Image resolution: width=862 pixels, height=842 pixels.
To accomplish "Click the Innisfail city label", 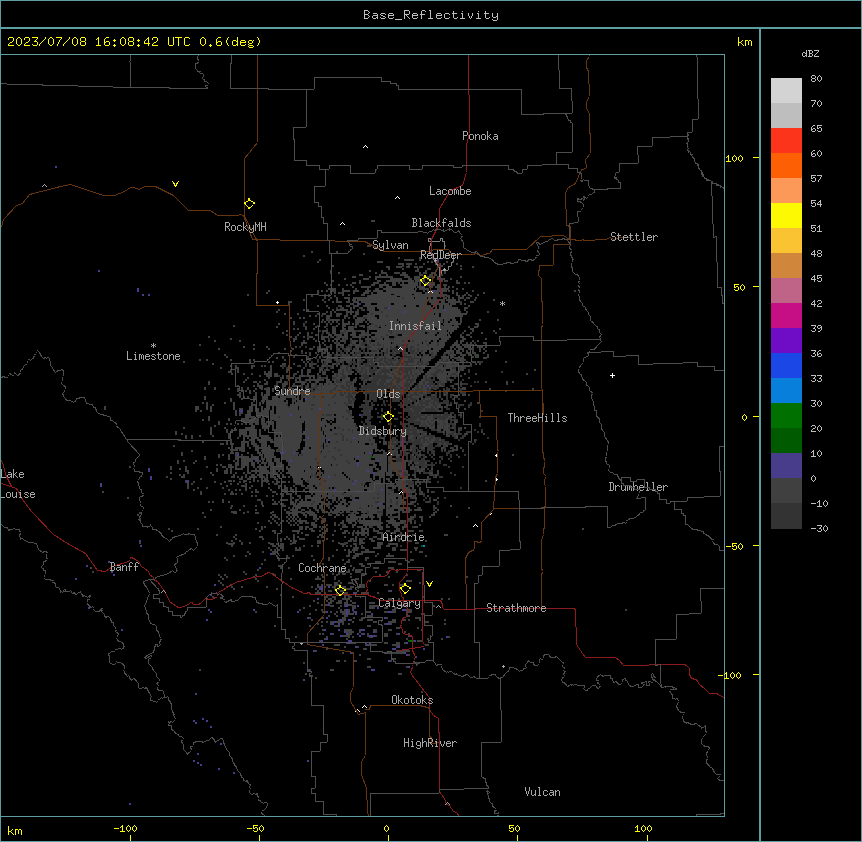I will pyautogui.click(x=416, y=326).
